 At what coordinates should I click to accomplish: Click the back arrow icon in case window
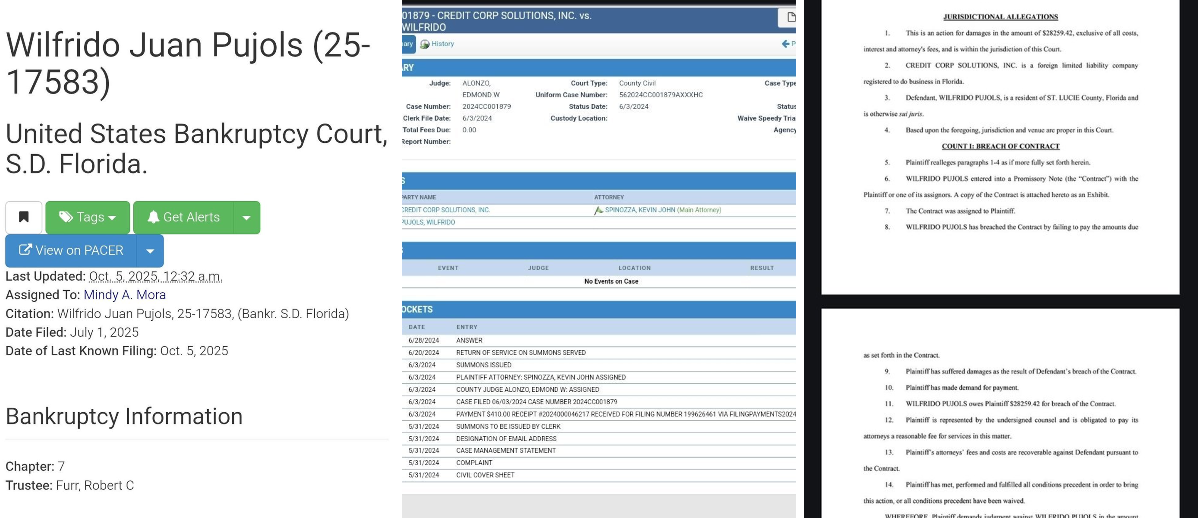click(786, 44)
